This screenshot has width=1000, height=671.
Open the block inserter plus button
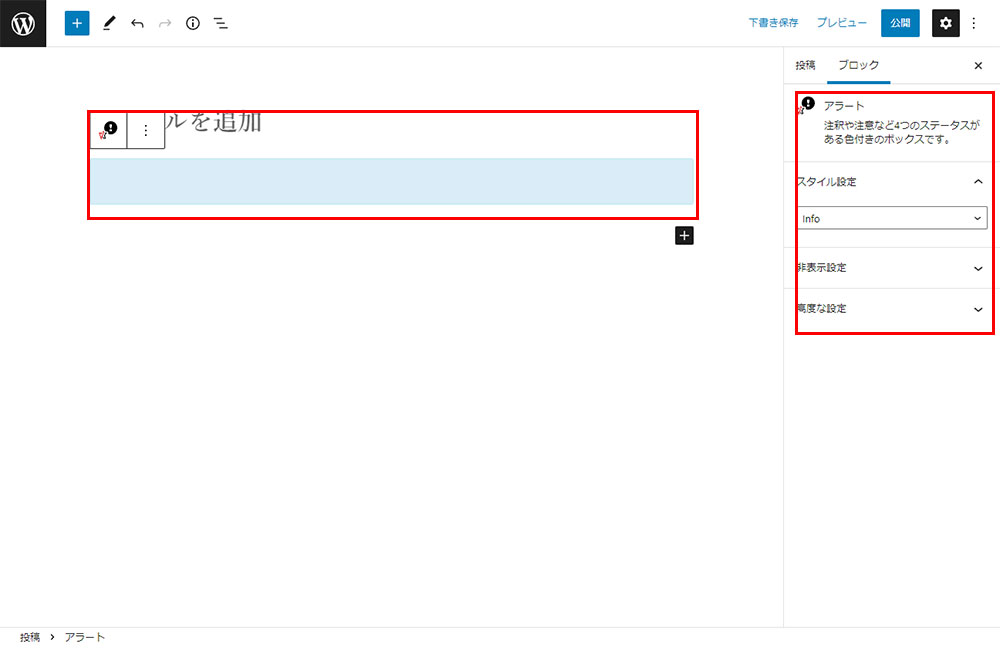pyautogui.click(x=77, y=23)
